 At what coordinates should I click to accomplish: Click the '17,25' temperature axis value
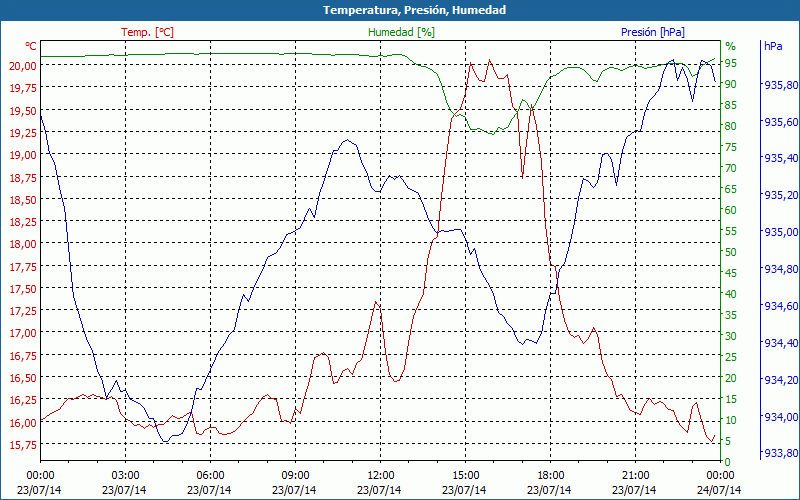coord(22,311)
